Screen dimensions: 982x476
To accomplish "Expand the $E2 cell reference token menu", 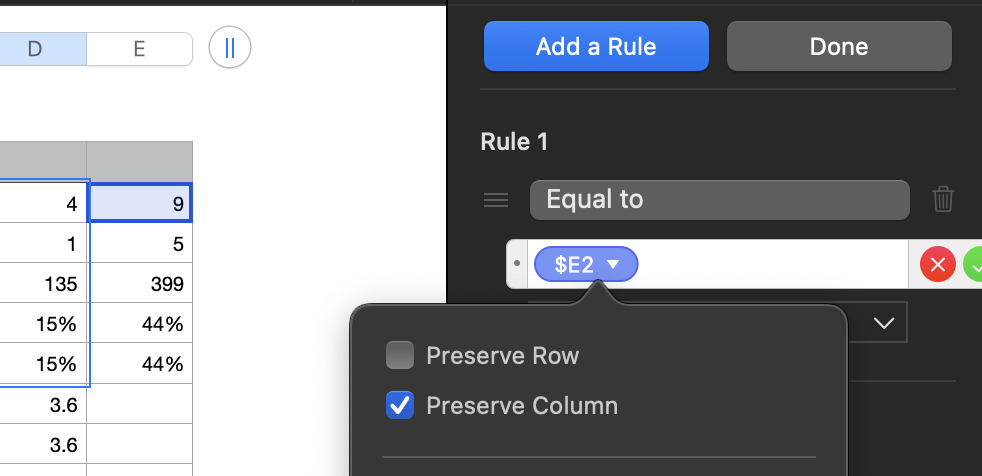I will pyautogui.click(x=614, y=265).
